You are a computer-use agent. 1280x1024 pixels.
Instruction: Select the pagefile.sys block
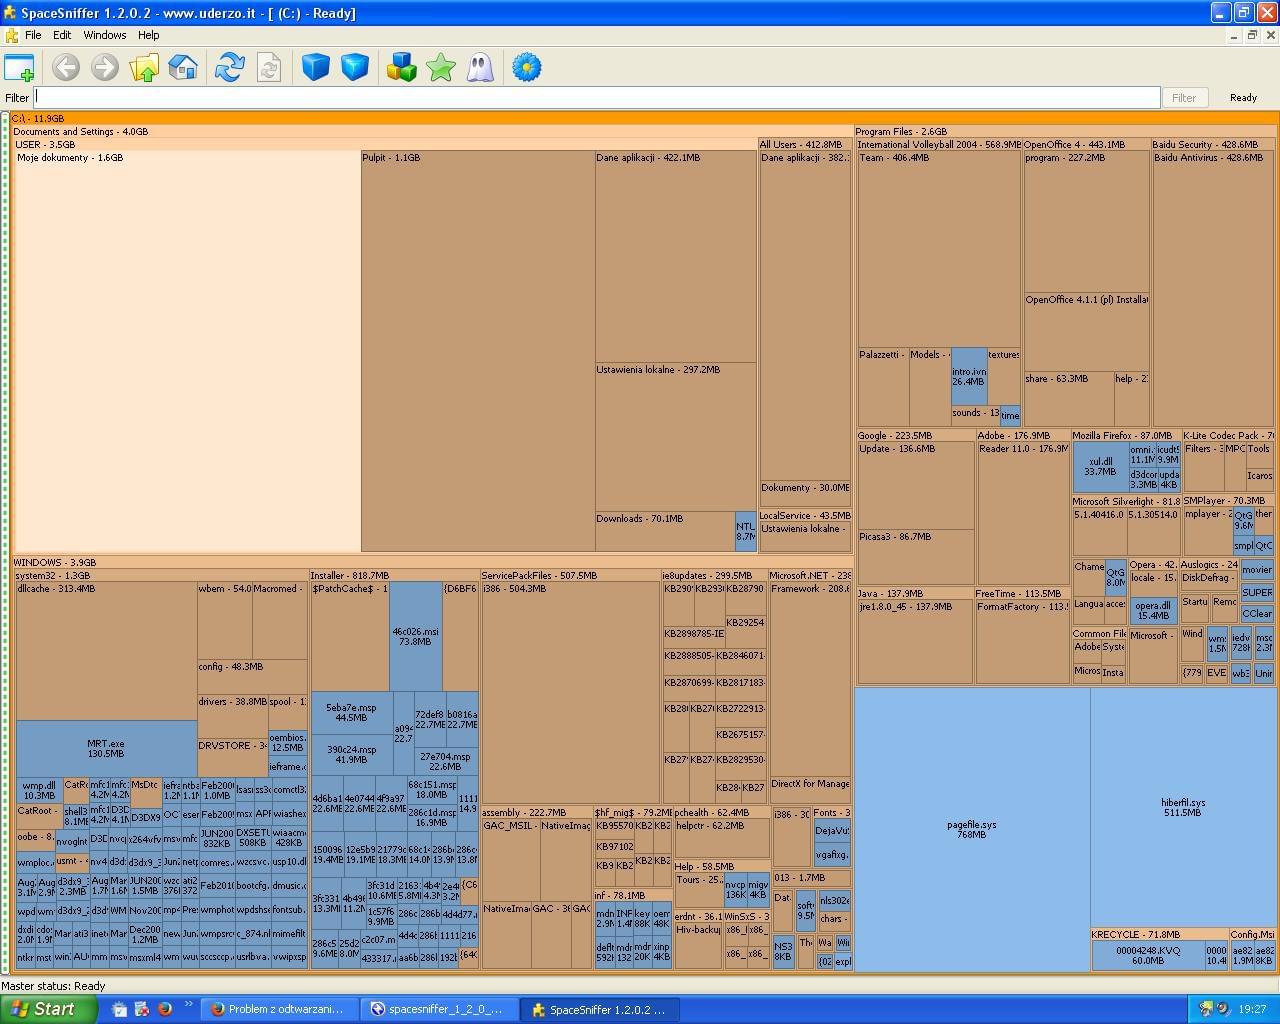pos(972,829)
